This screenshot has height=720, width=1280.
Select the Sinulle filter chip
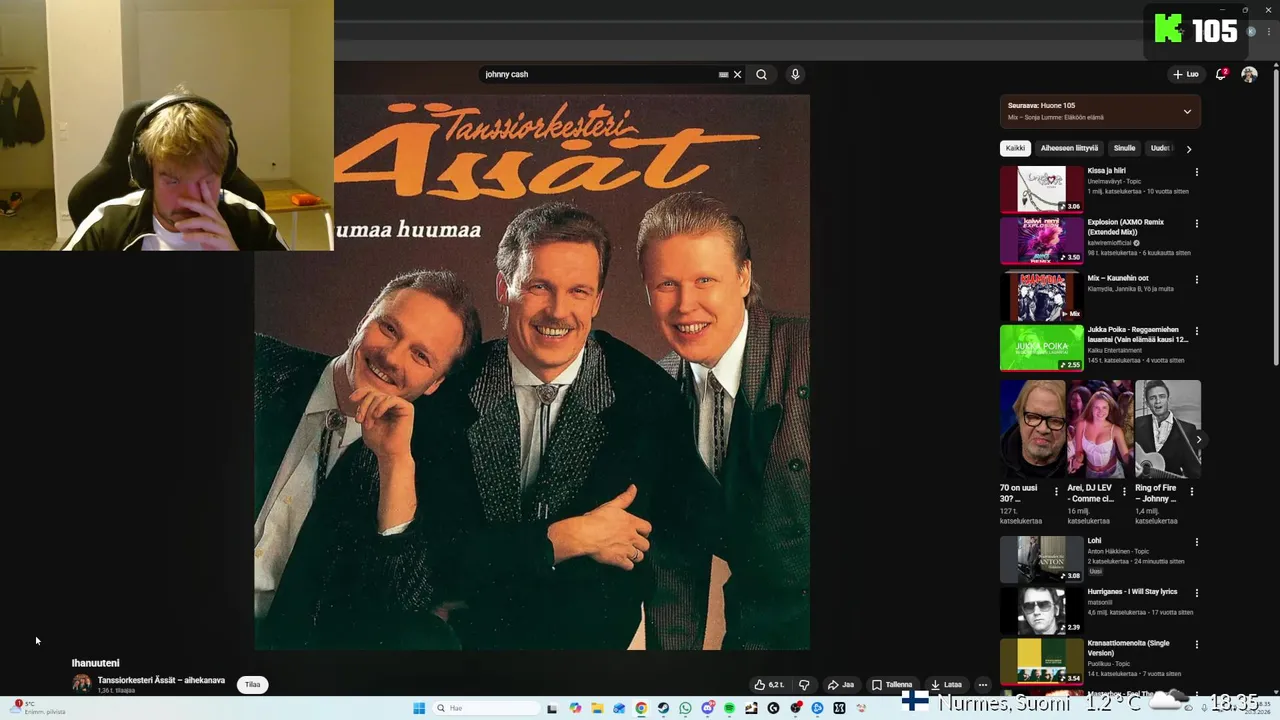1124,148
